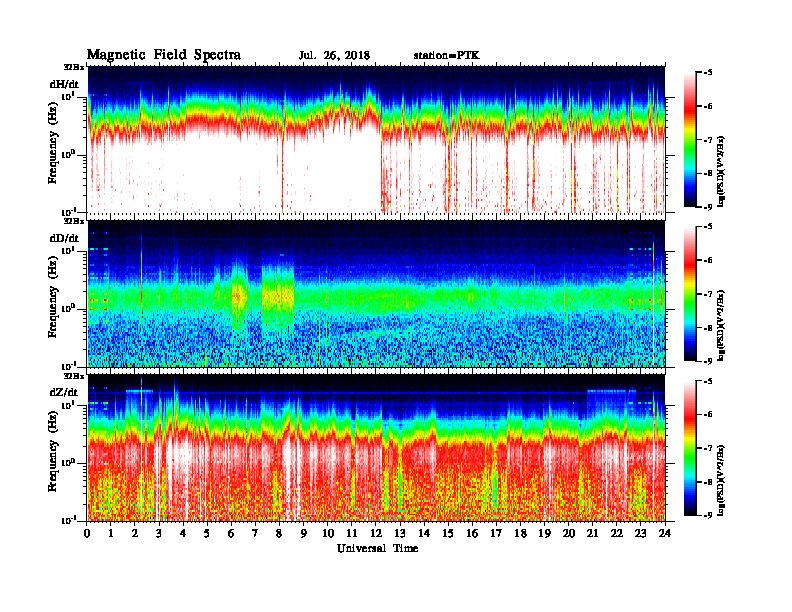Image resolution: width=792 pixels, height=612 pixels.
Task: Click hour tick label '24' on time axis
Action: tap(665, 533)
